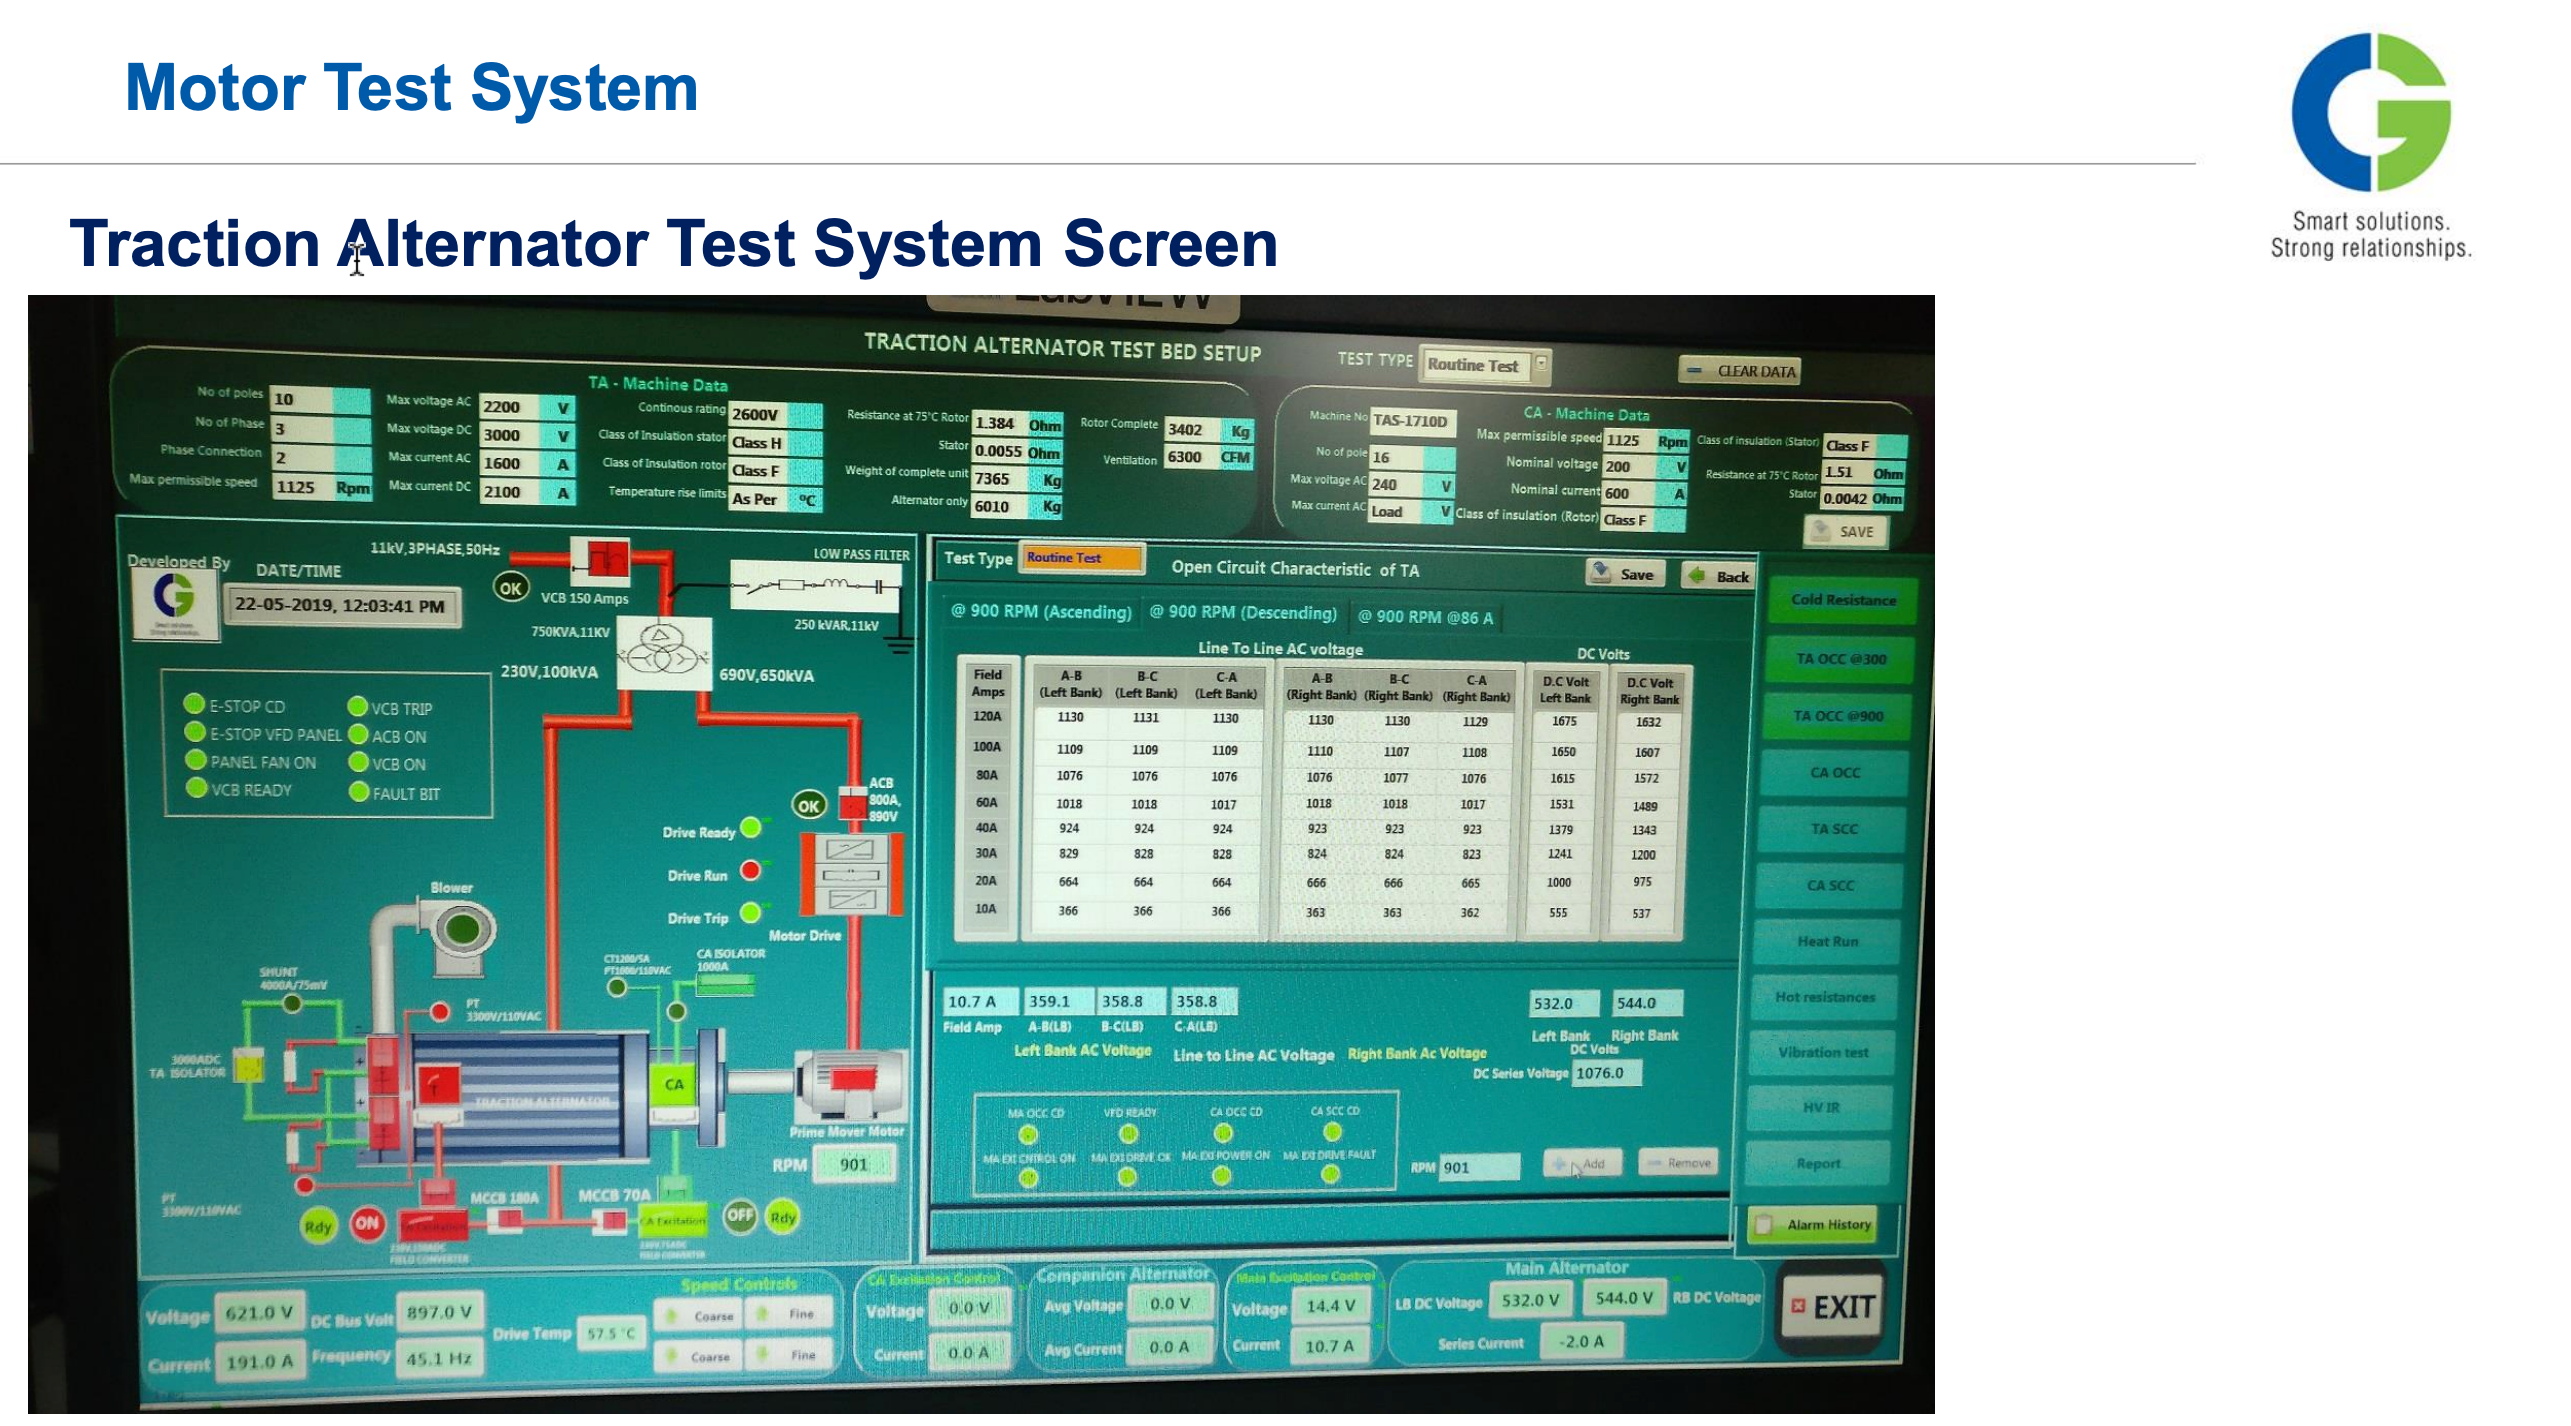Click the dark green OFF round button
The width and height of the screenshot is (2571, 1426).
point(740,1215)
